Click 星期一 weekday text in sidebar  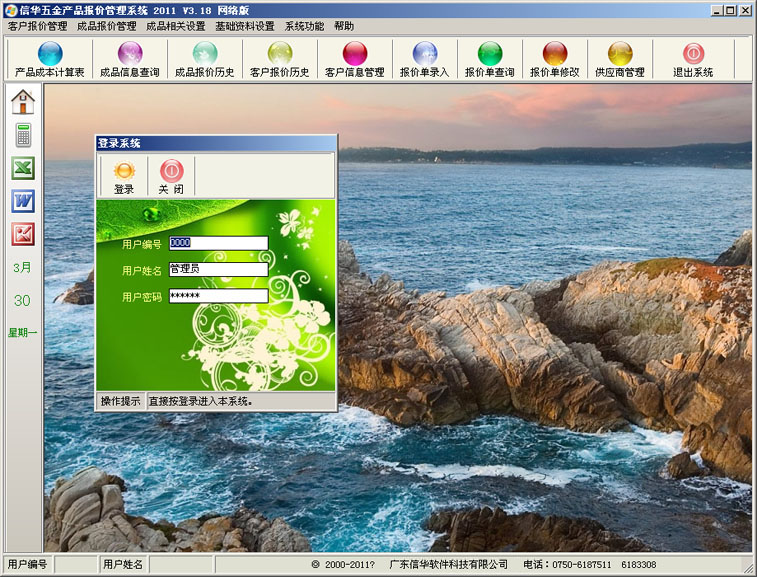pos(22,332)
